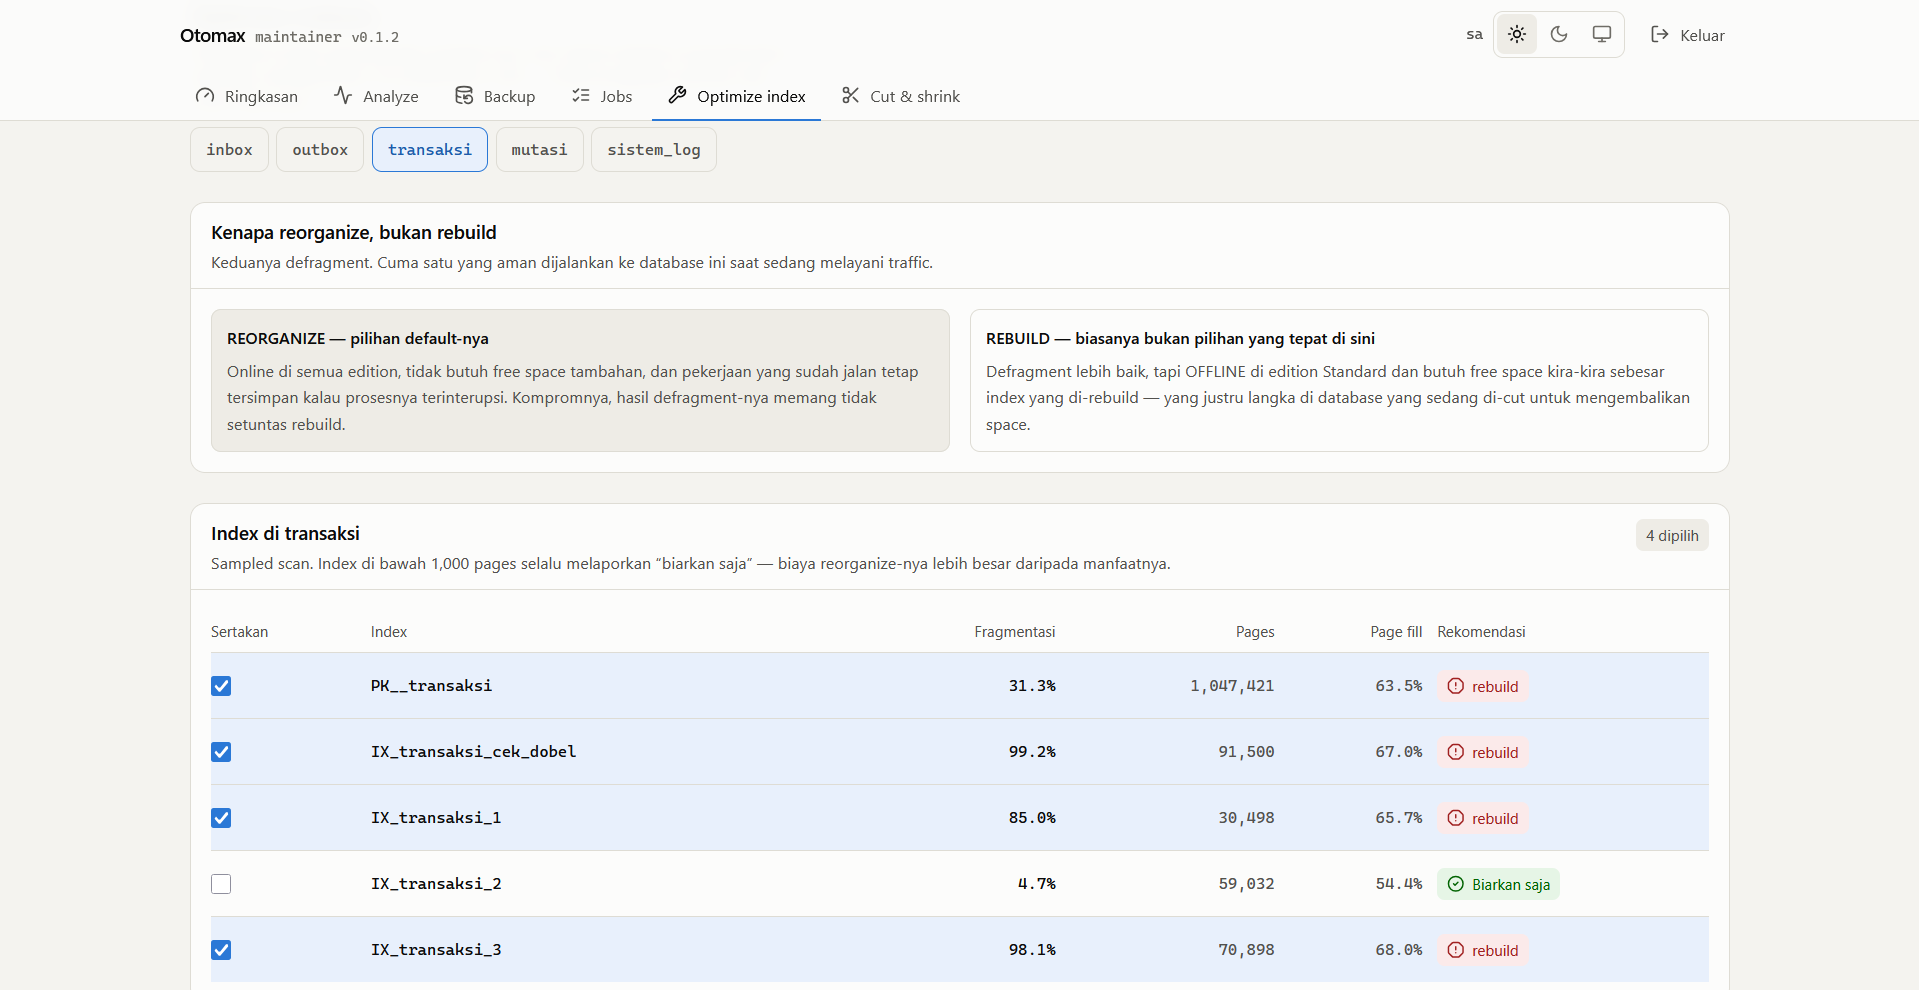Open the Jobs tab
The height and width of the screenshot is (990, 1919).
point(602,96)
